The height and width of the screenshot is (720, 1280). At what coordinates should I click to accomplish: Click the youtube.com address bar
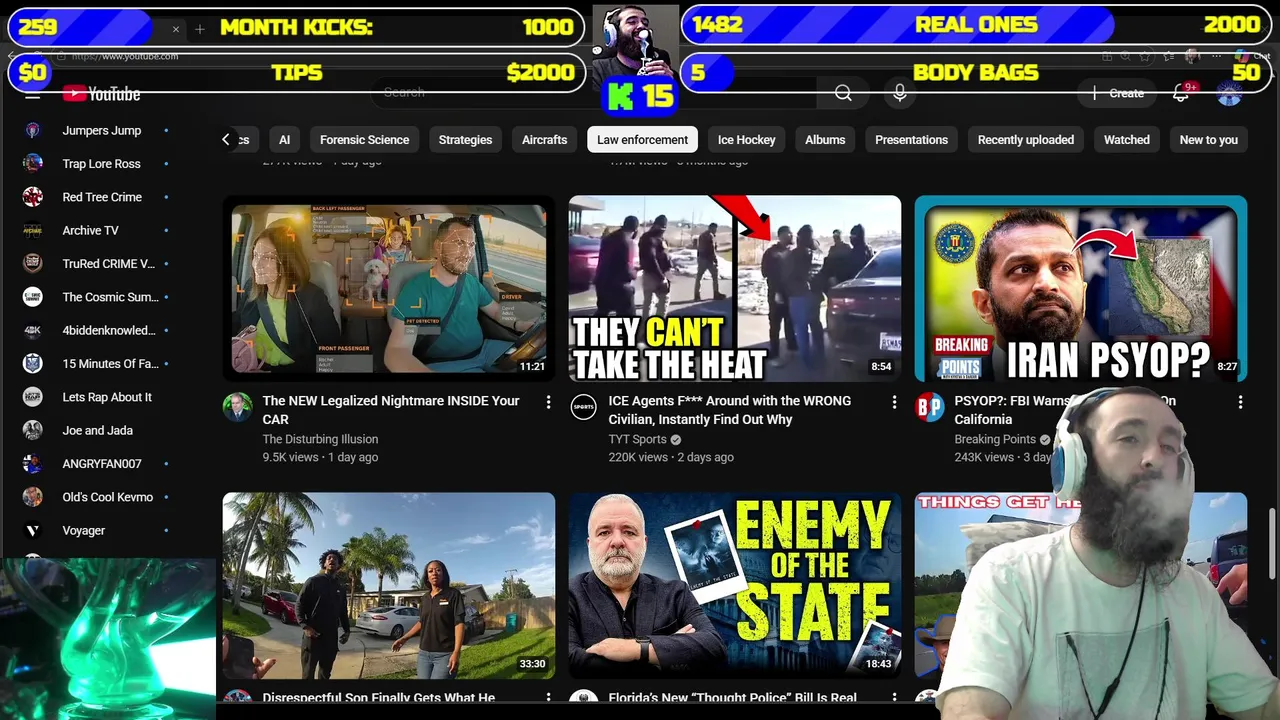125,56
